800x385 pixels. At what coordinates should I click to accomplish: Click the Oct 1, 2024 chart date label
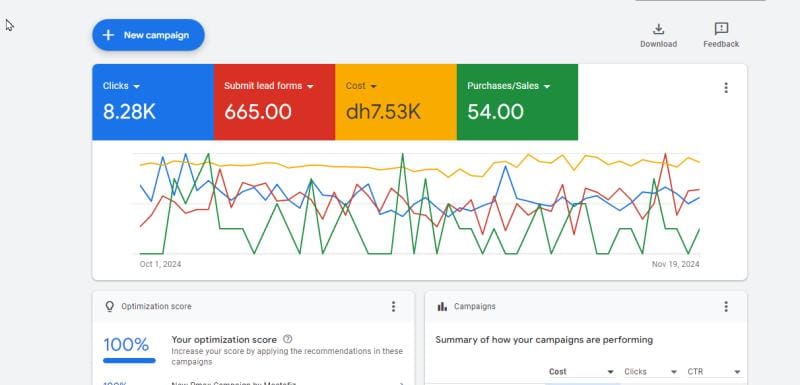point(160,264)
